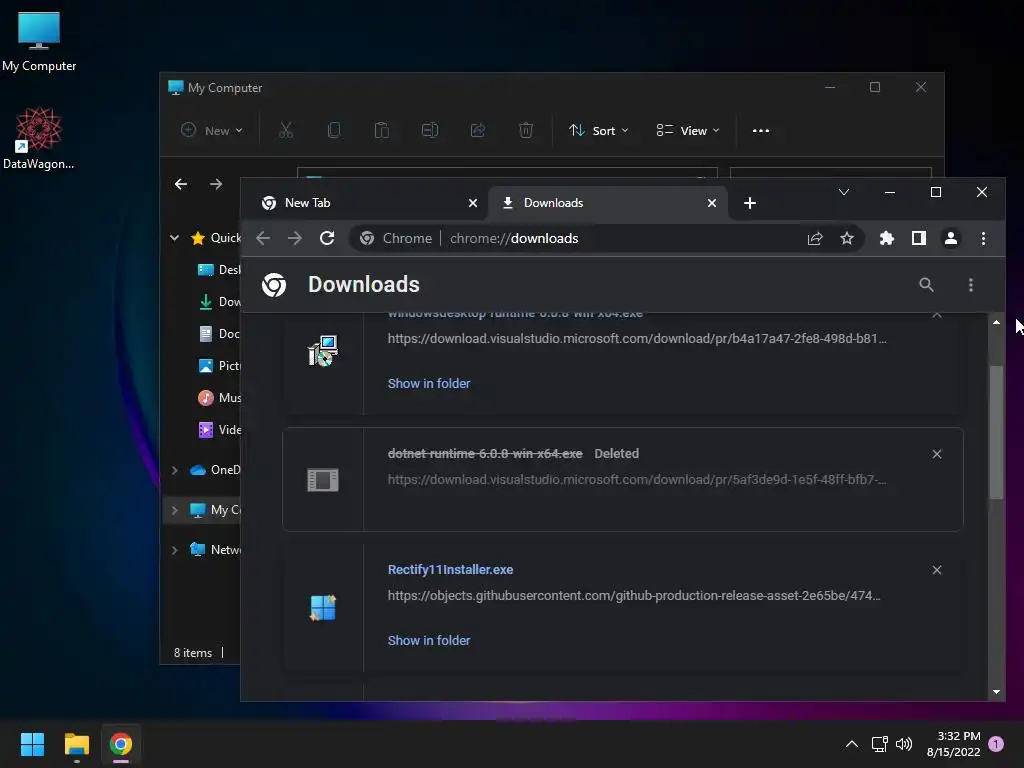Expand Network tree node
Image resolution: width=1024 pixels, height=768 pixels.
(x=174, y=550)
